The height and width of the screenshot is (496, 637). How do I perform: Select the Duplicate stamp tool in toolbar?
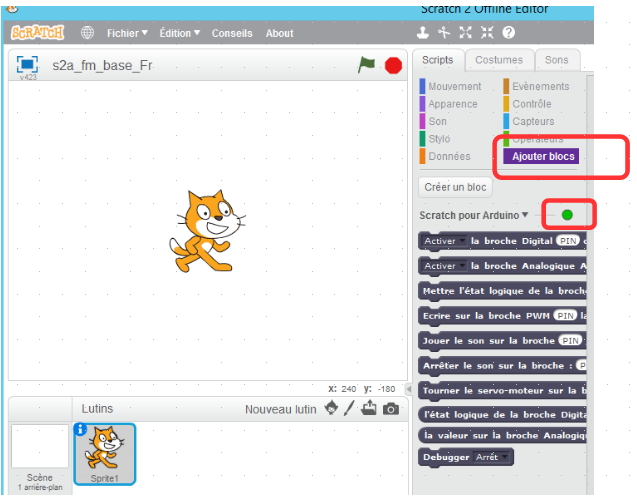click(x=422, y=33)
